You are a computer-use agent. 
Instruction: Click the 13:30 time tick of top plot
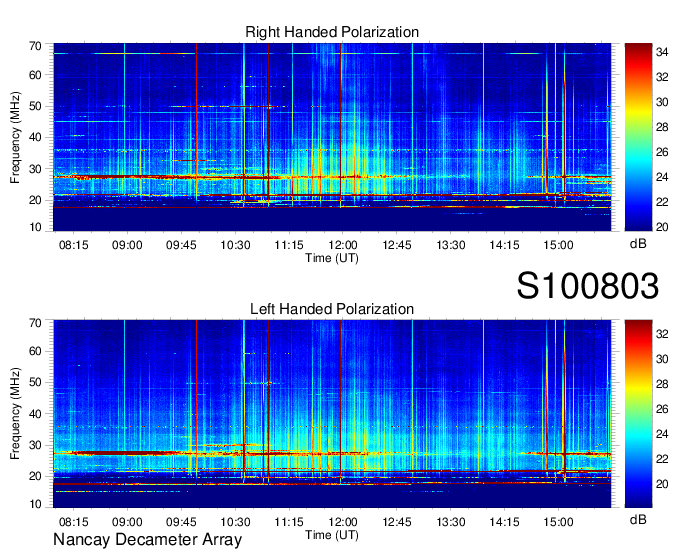[x=451, y=245]
